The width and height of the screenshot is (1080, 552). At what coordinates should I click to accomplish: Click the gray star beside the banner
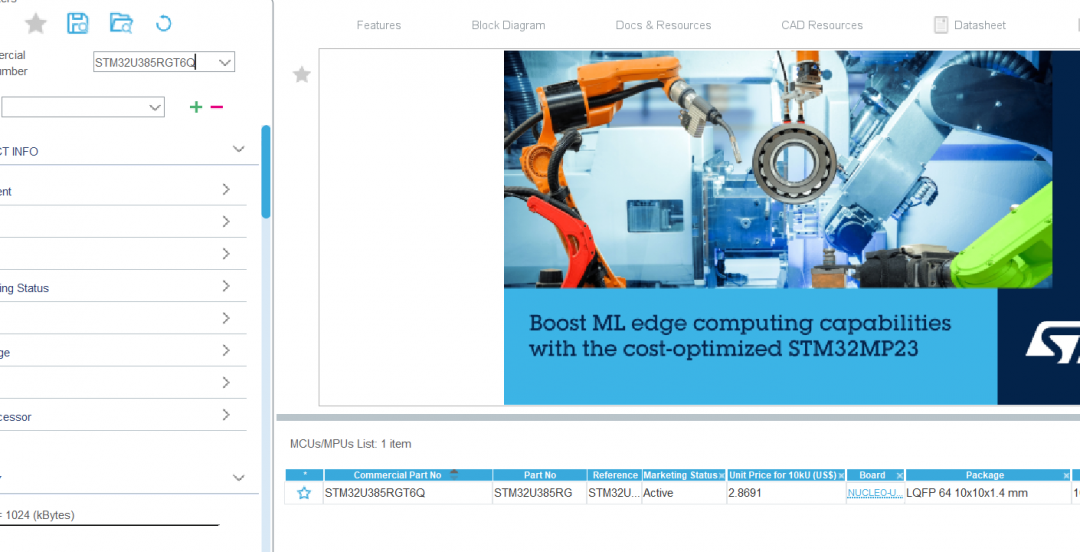point(302,74)
